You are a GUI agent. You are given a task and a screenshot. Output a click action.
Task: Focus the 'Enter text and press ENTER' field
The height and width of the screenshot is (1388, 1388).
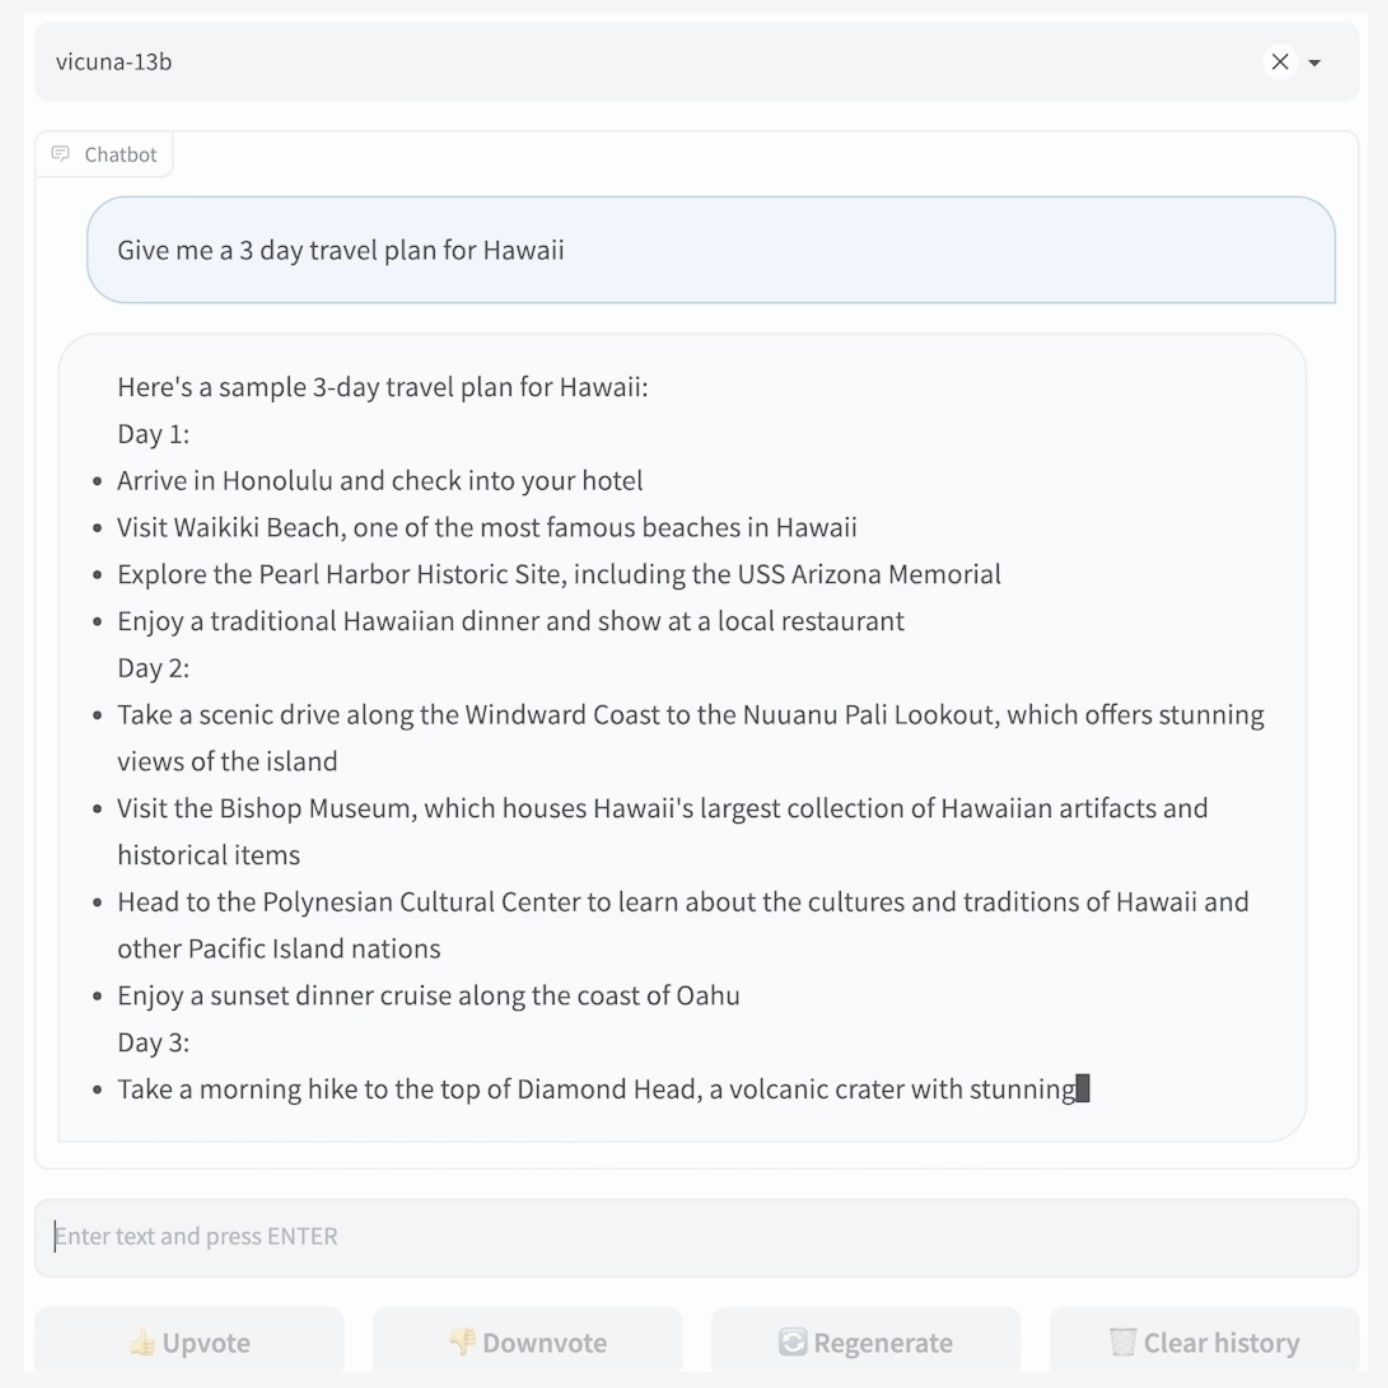tap(696, 1237)
